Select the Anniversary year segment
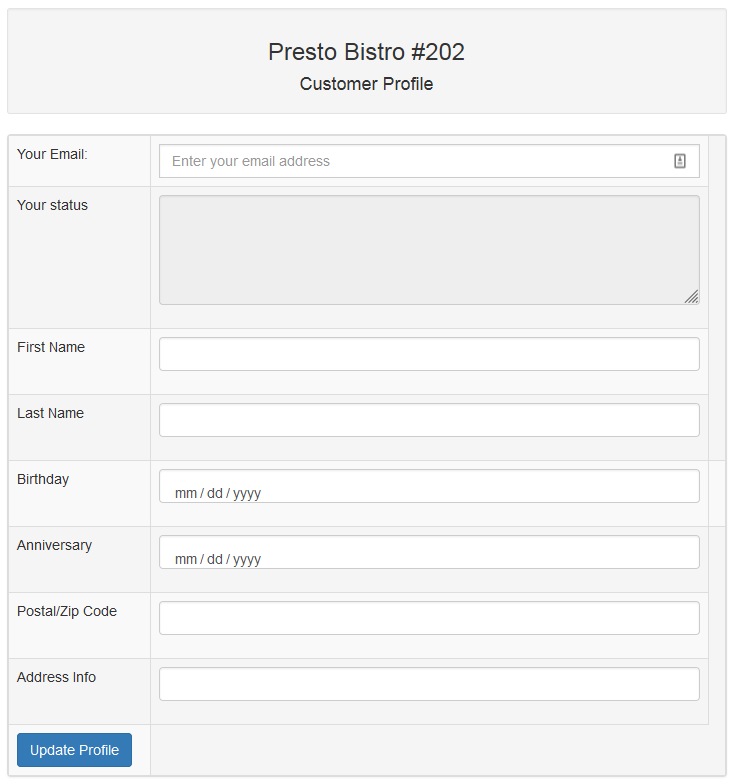Image resolution: width=735 pixels, height=784 pixels. pos(247,559)
